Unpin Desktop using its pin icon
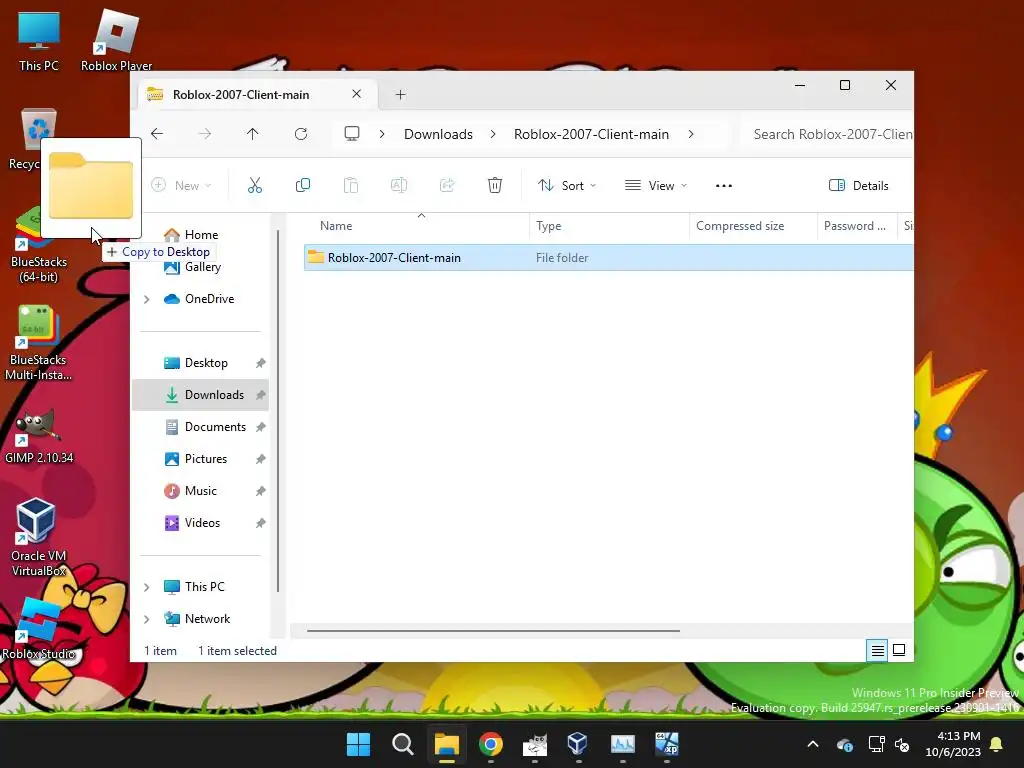Viewport: 1024px width, 768px height. (261, 363)
